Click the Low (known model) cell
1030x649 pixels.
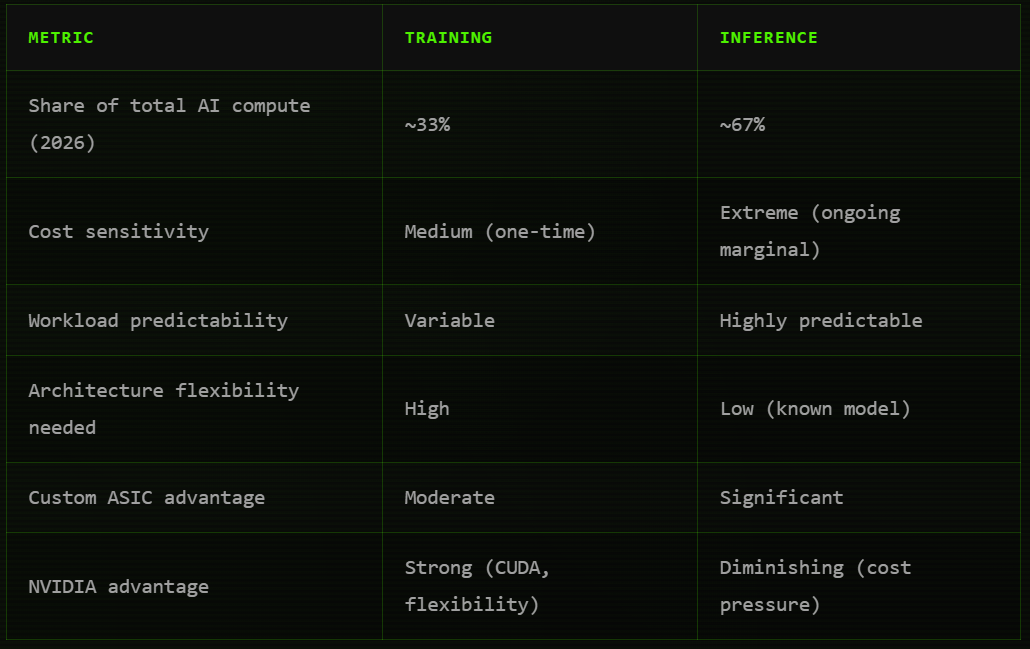coord(815,409)
